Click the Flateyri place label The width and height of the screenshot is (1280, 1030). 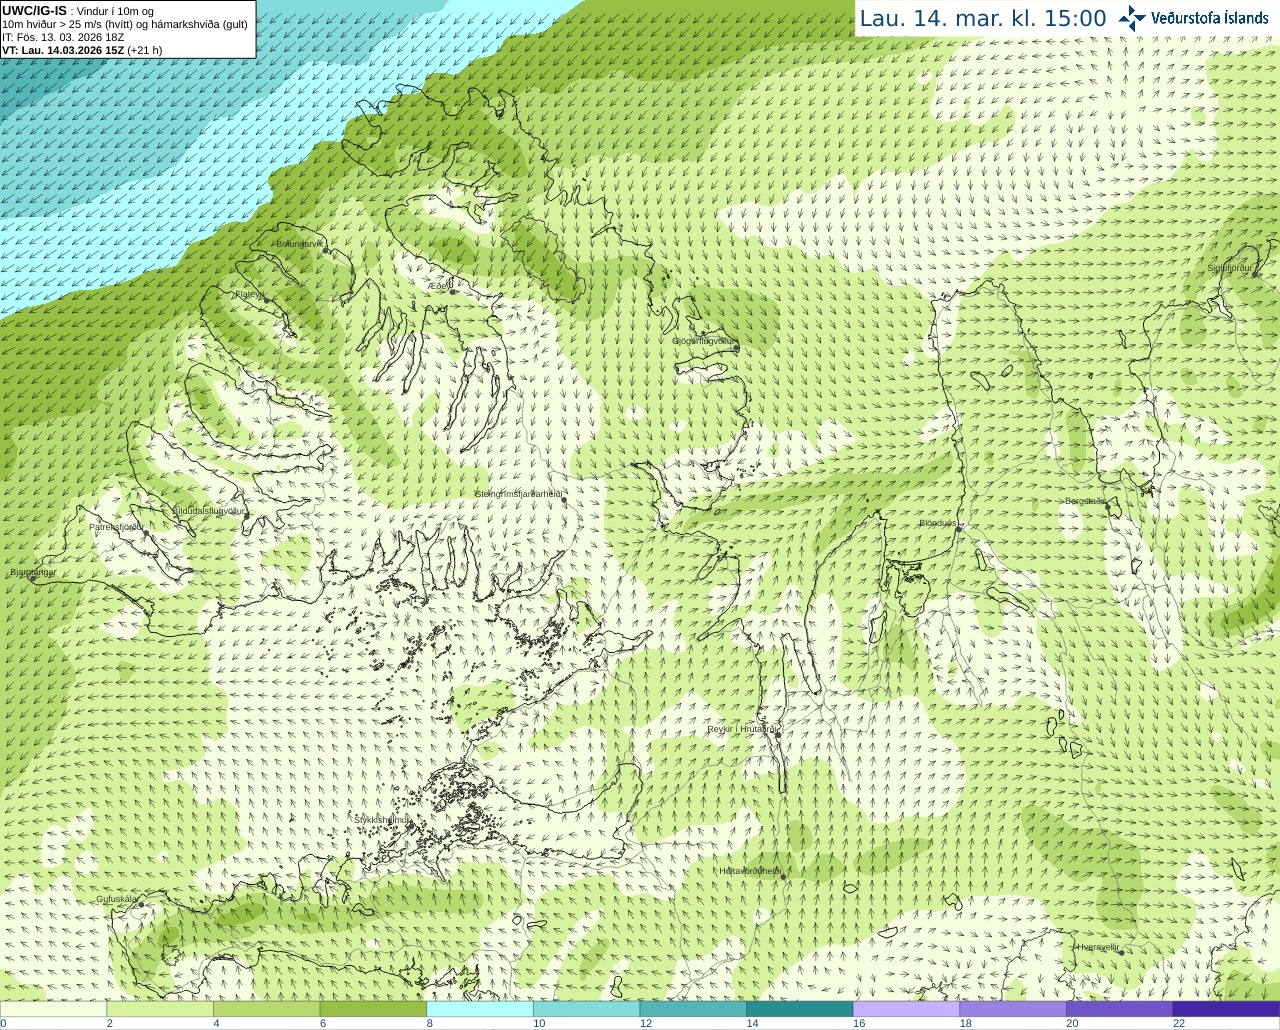249,294
